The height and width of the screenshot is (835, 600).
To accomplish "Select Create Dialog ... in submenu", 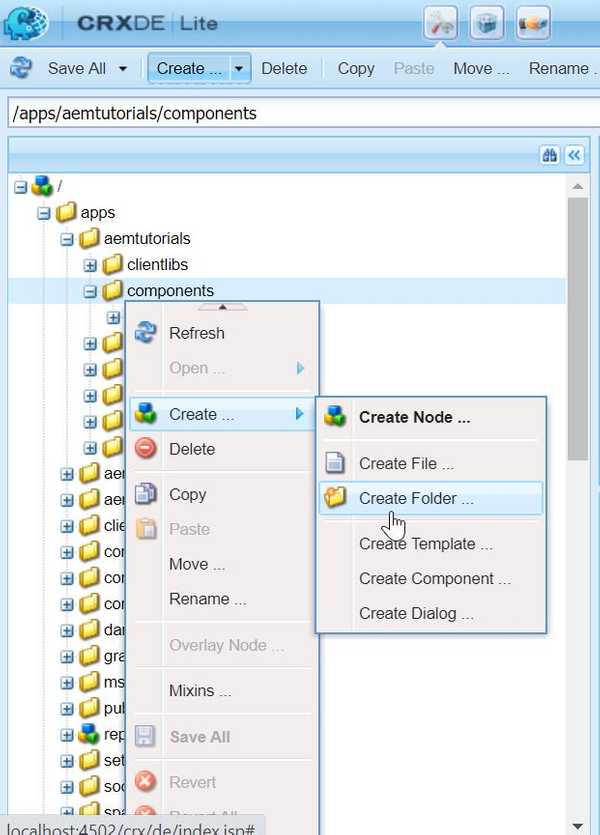I will pos(416,613).
